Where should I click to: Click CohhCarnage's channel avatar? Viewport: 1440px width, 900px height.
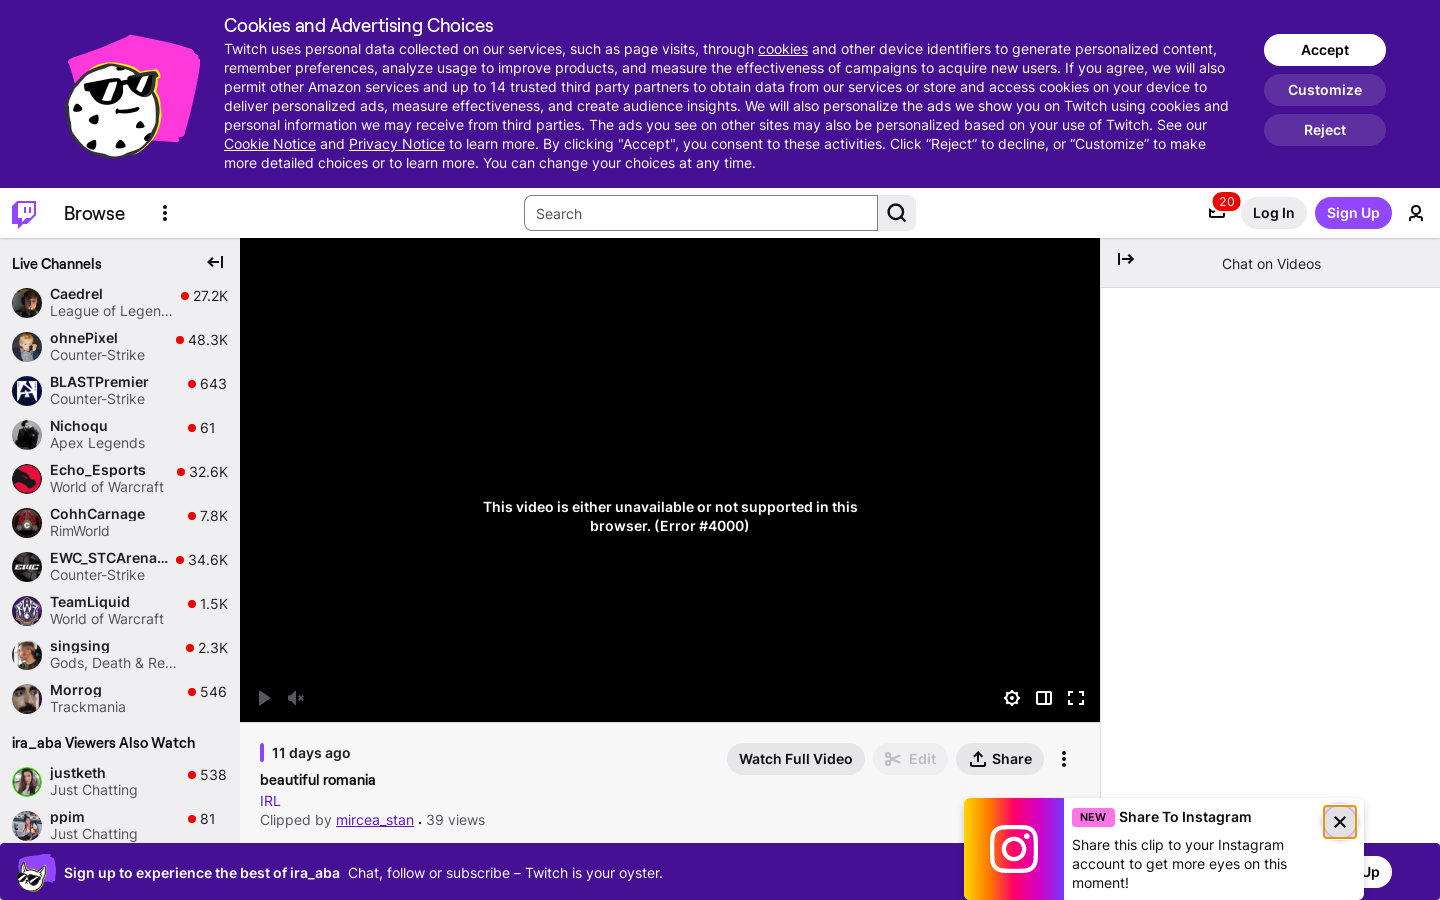[27, 523]
